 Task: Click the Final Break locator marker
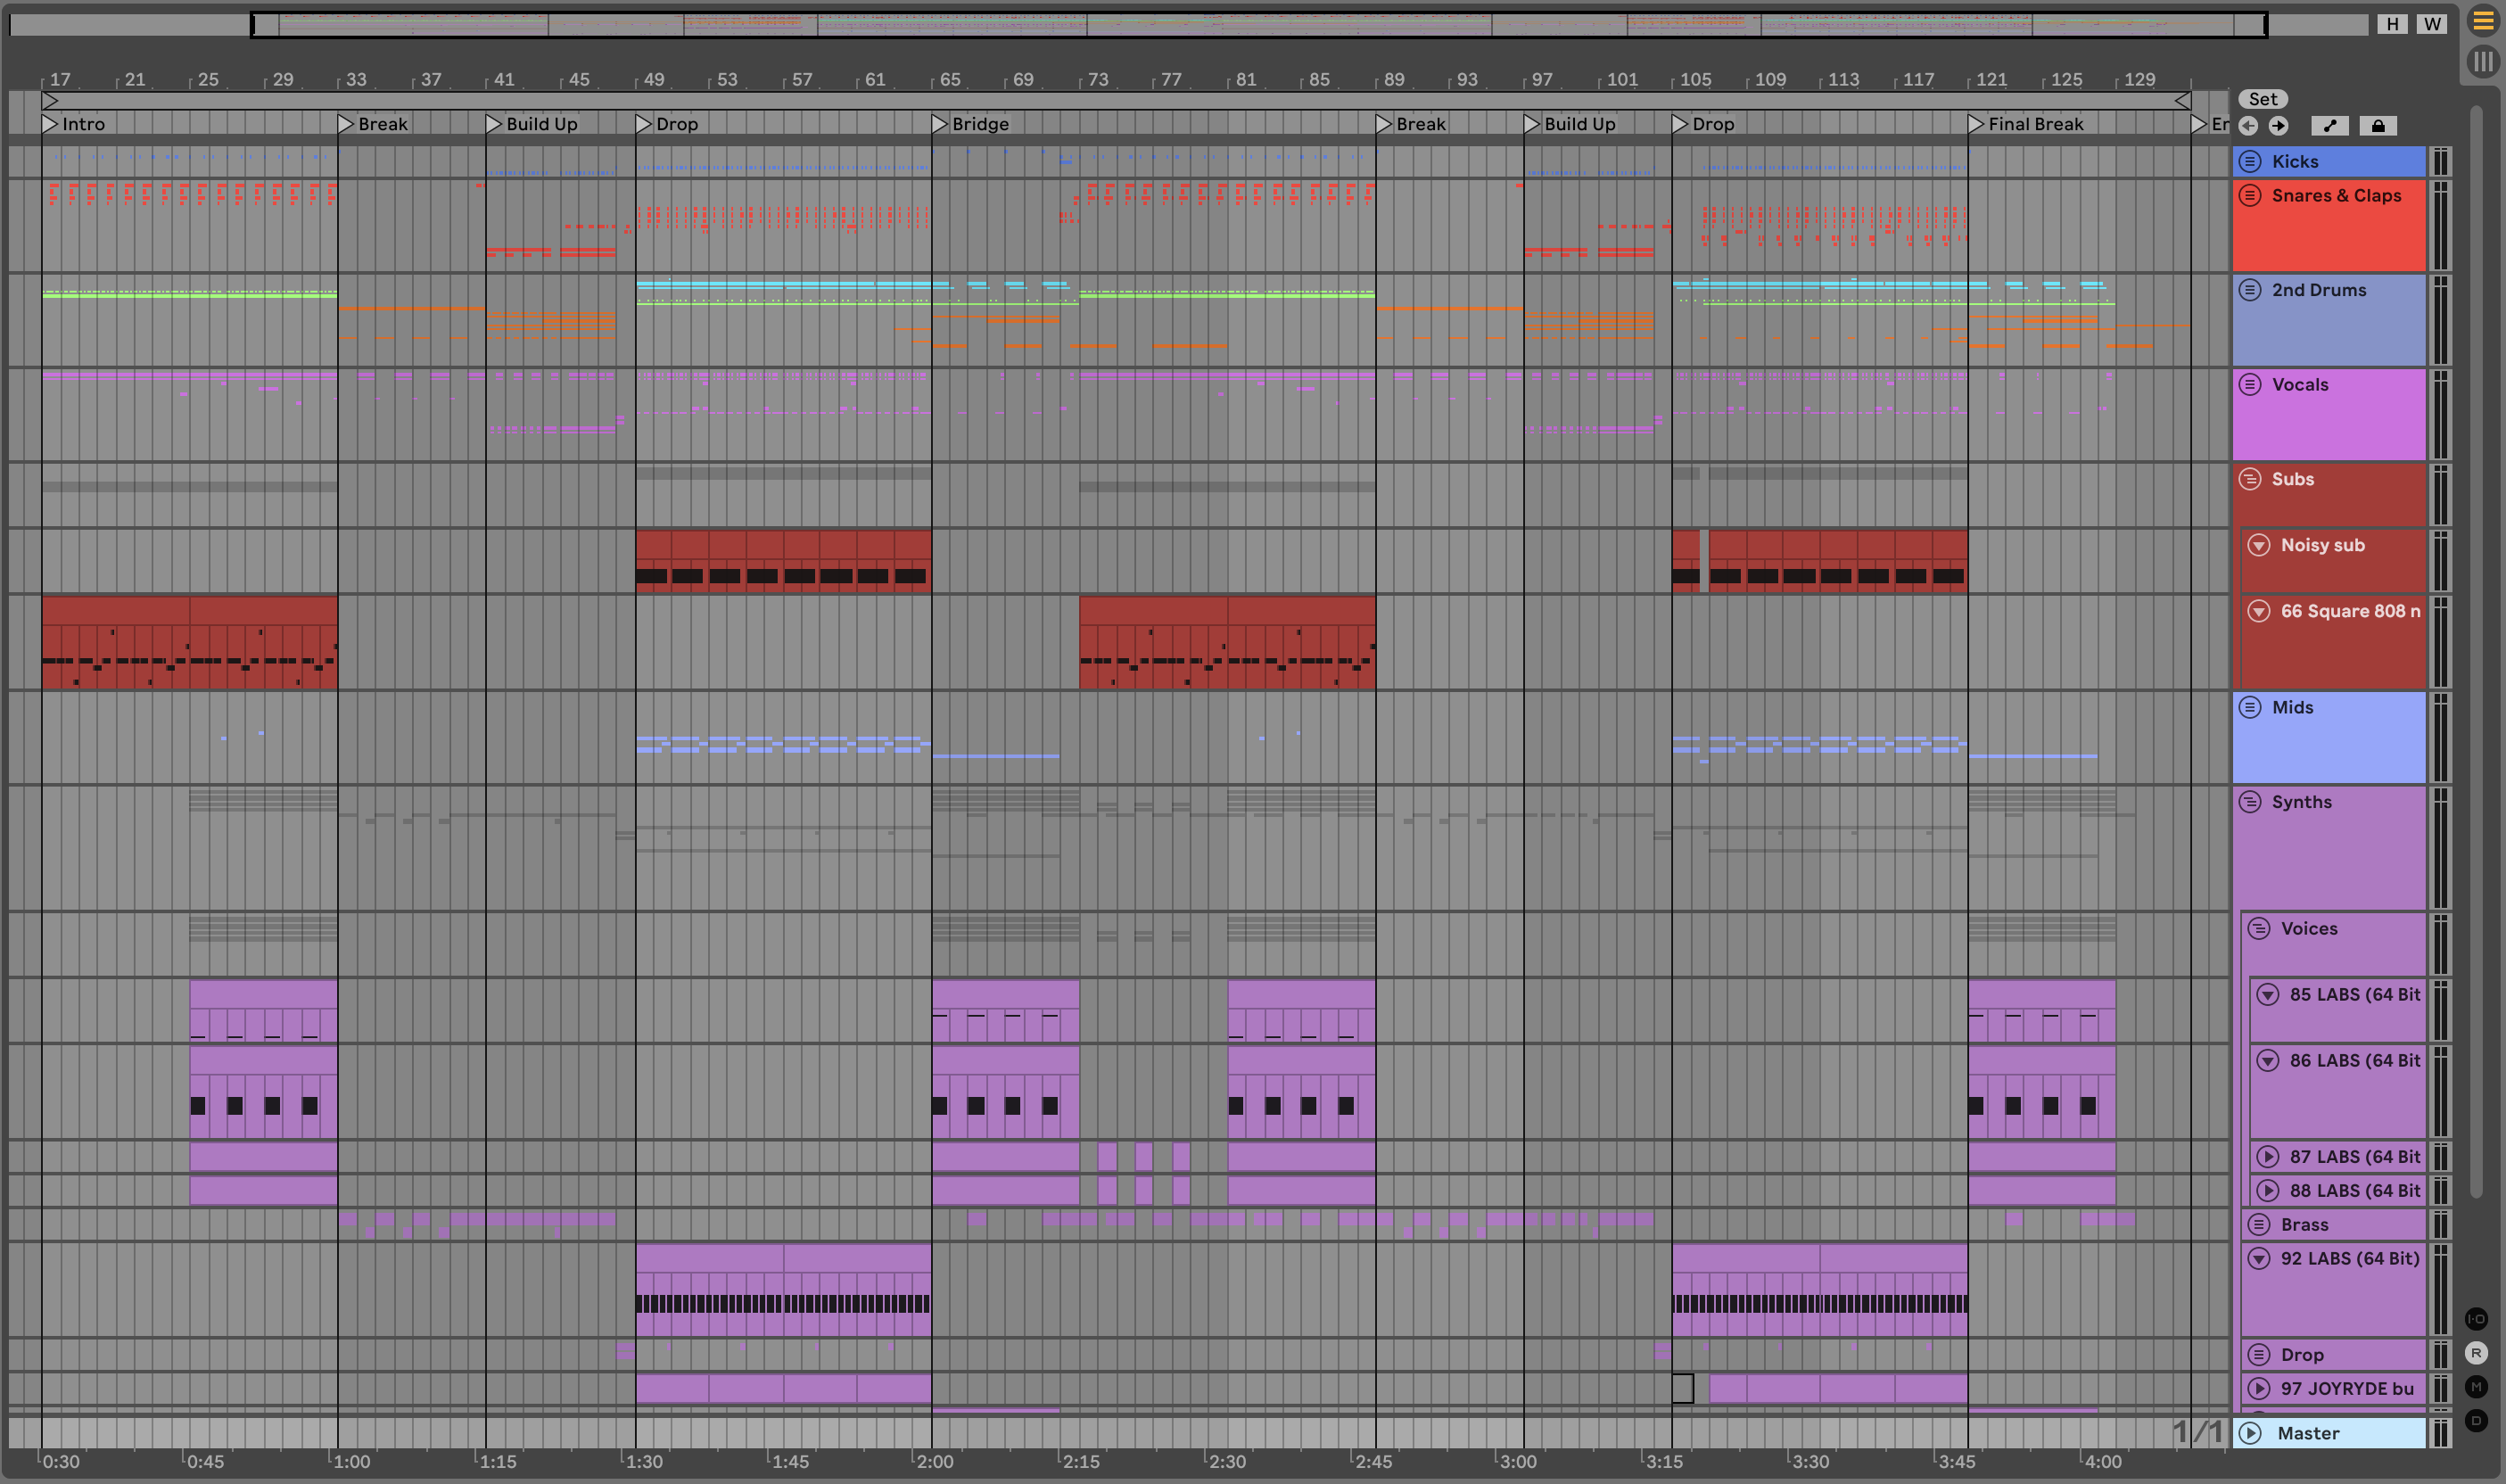click(1976, 124)
